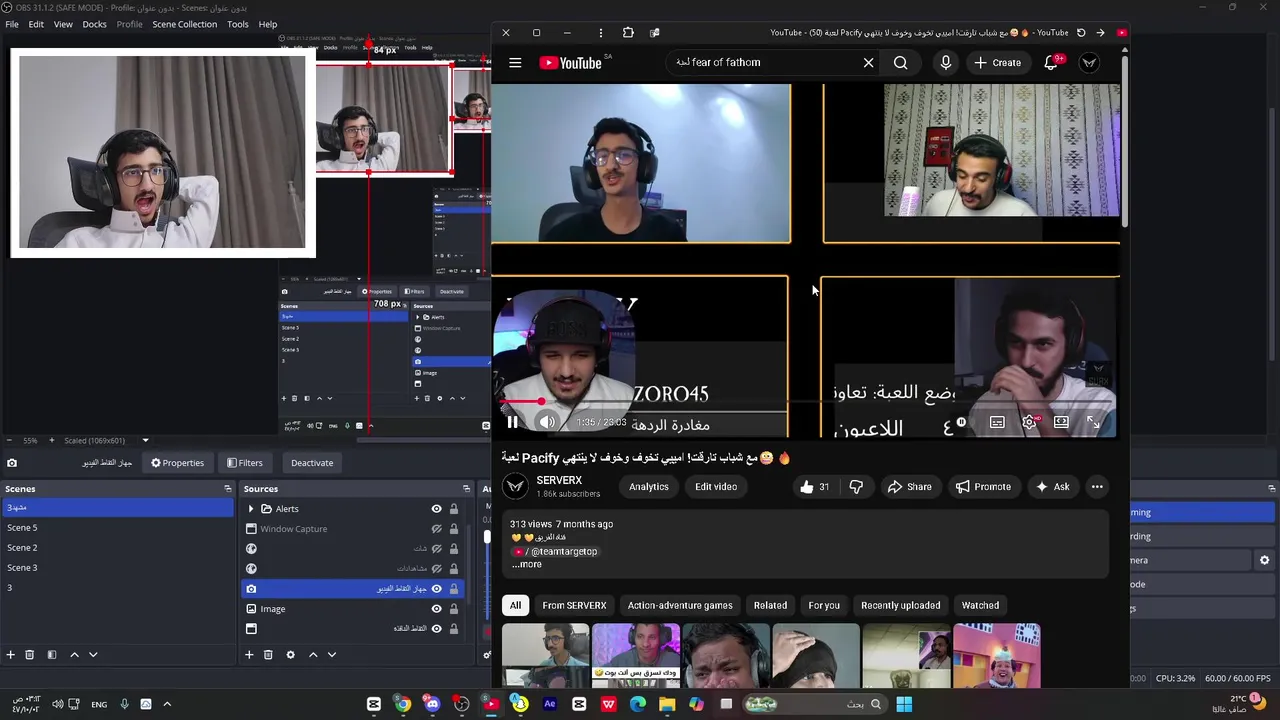This screenshot has width=1280, height=720.
Task: Toggle lock on Alerts source
Action: (x=454, y=509)
